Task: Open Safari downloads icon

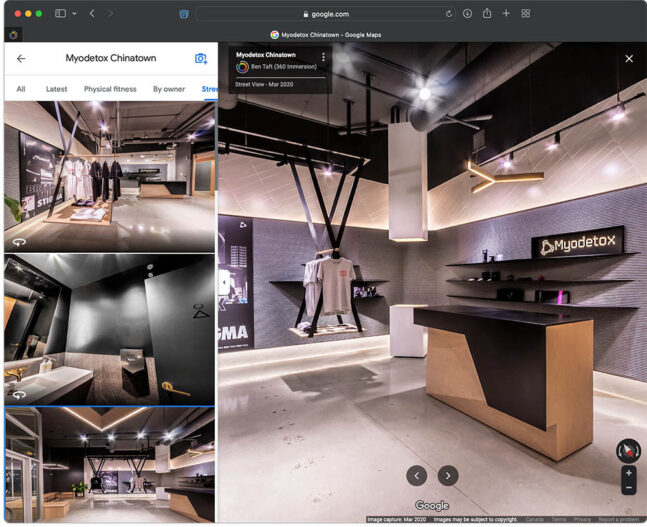Action: coord(467,14)
